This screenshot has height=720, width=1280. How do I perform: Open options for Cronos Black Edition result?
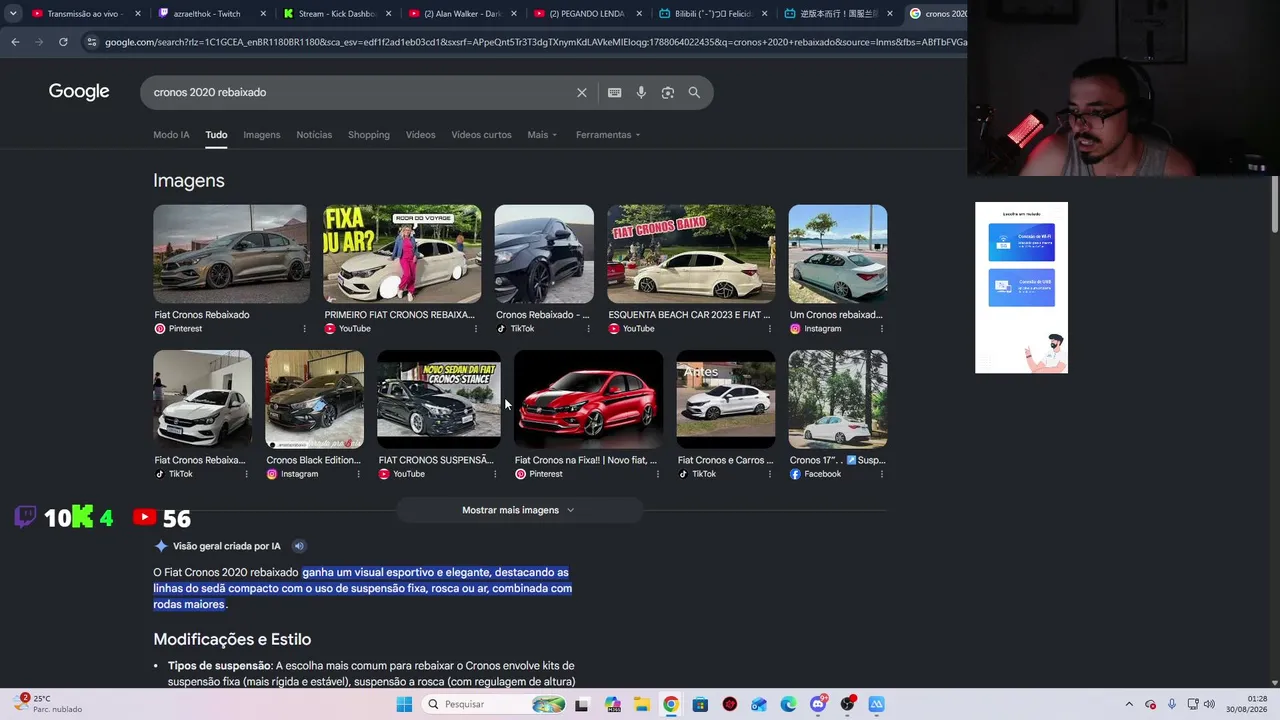(x=358, y=474)
